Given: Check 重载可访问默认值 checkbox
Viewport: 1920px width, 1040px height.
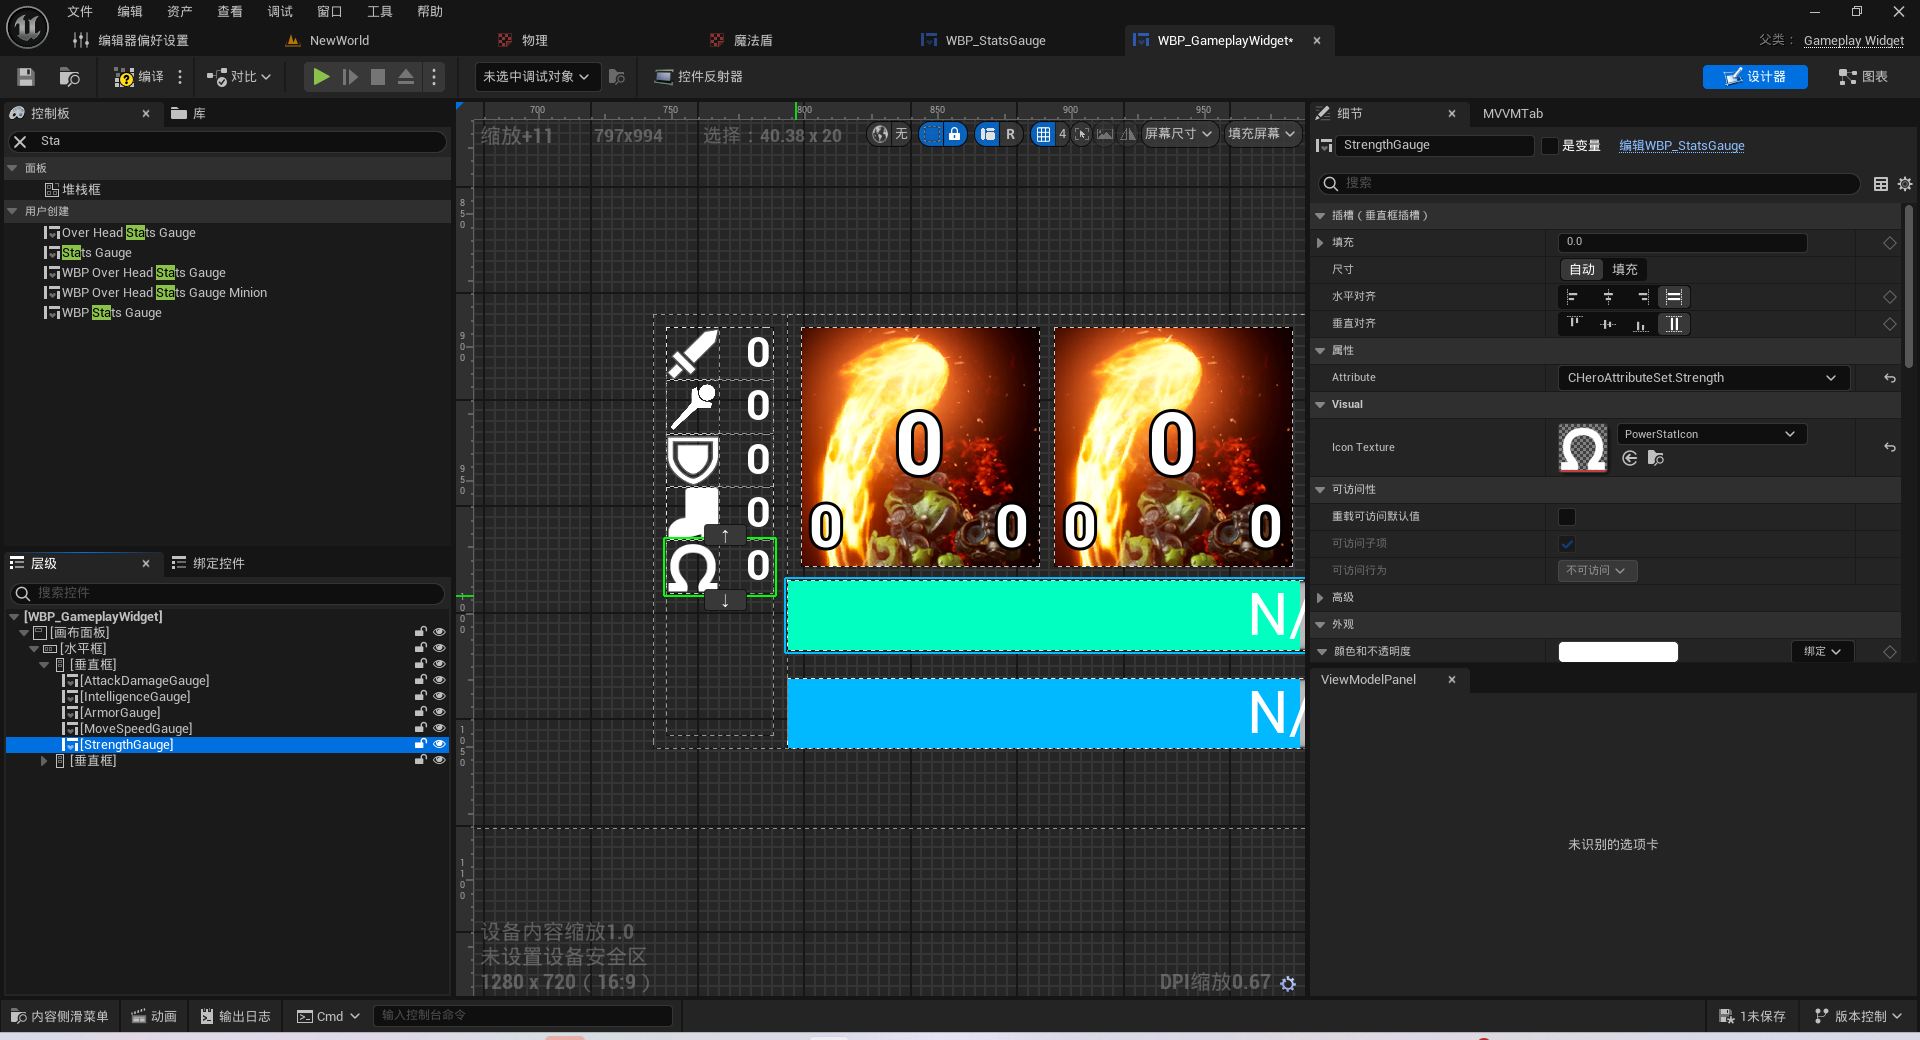Looking at the screenshot, I should coord(1567,517).
